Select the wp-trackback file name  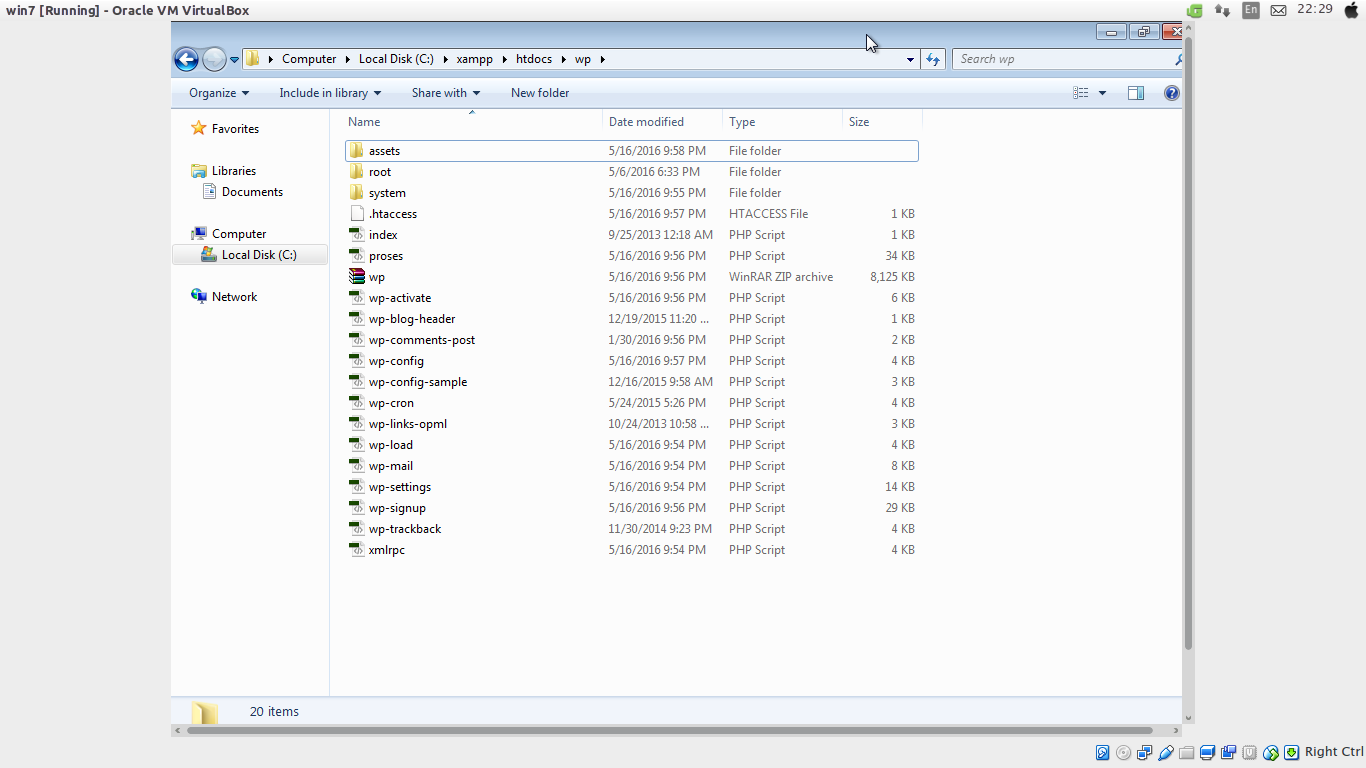click(405, 529)
